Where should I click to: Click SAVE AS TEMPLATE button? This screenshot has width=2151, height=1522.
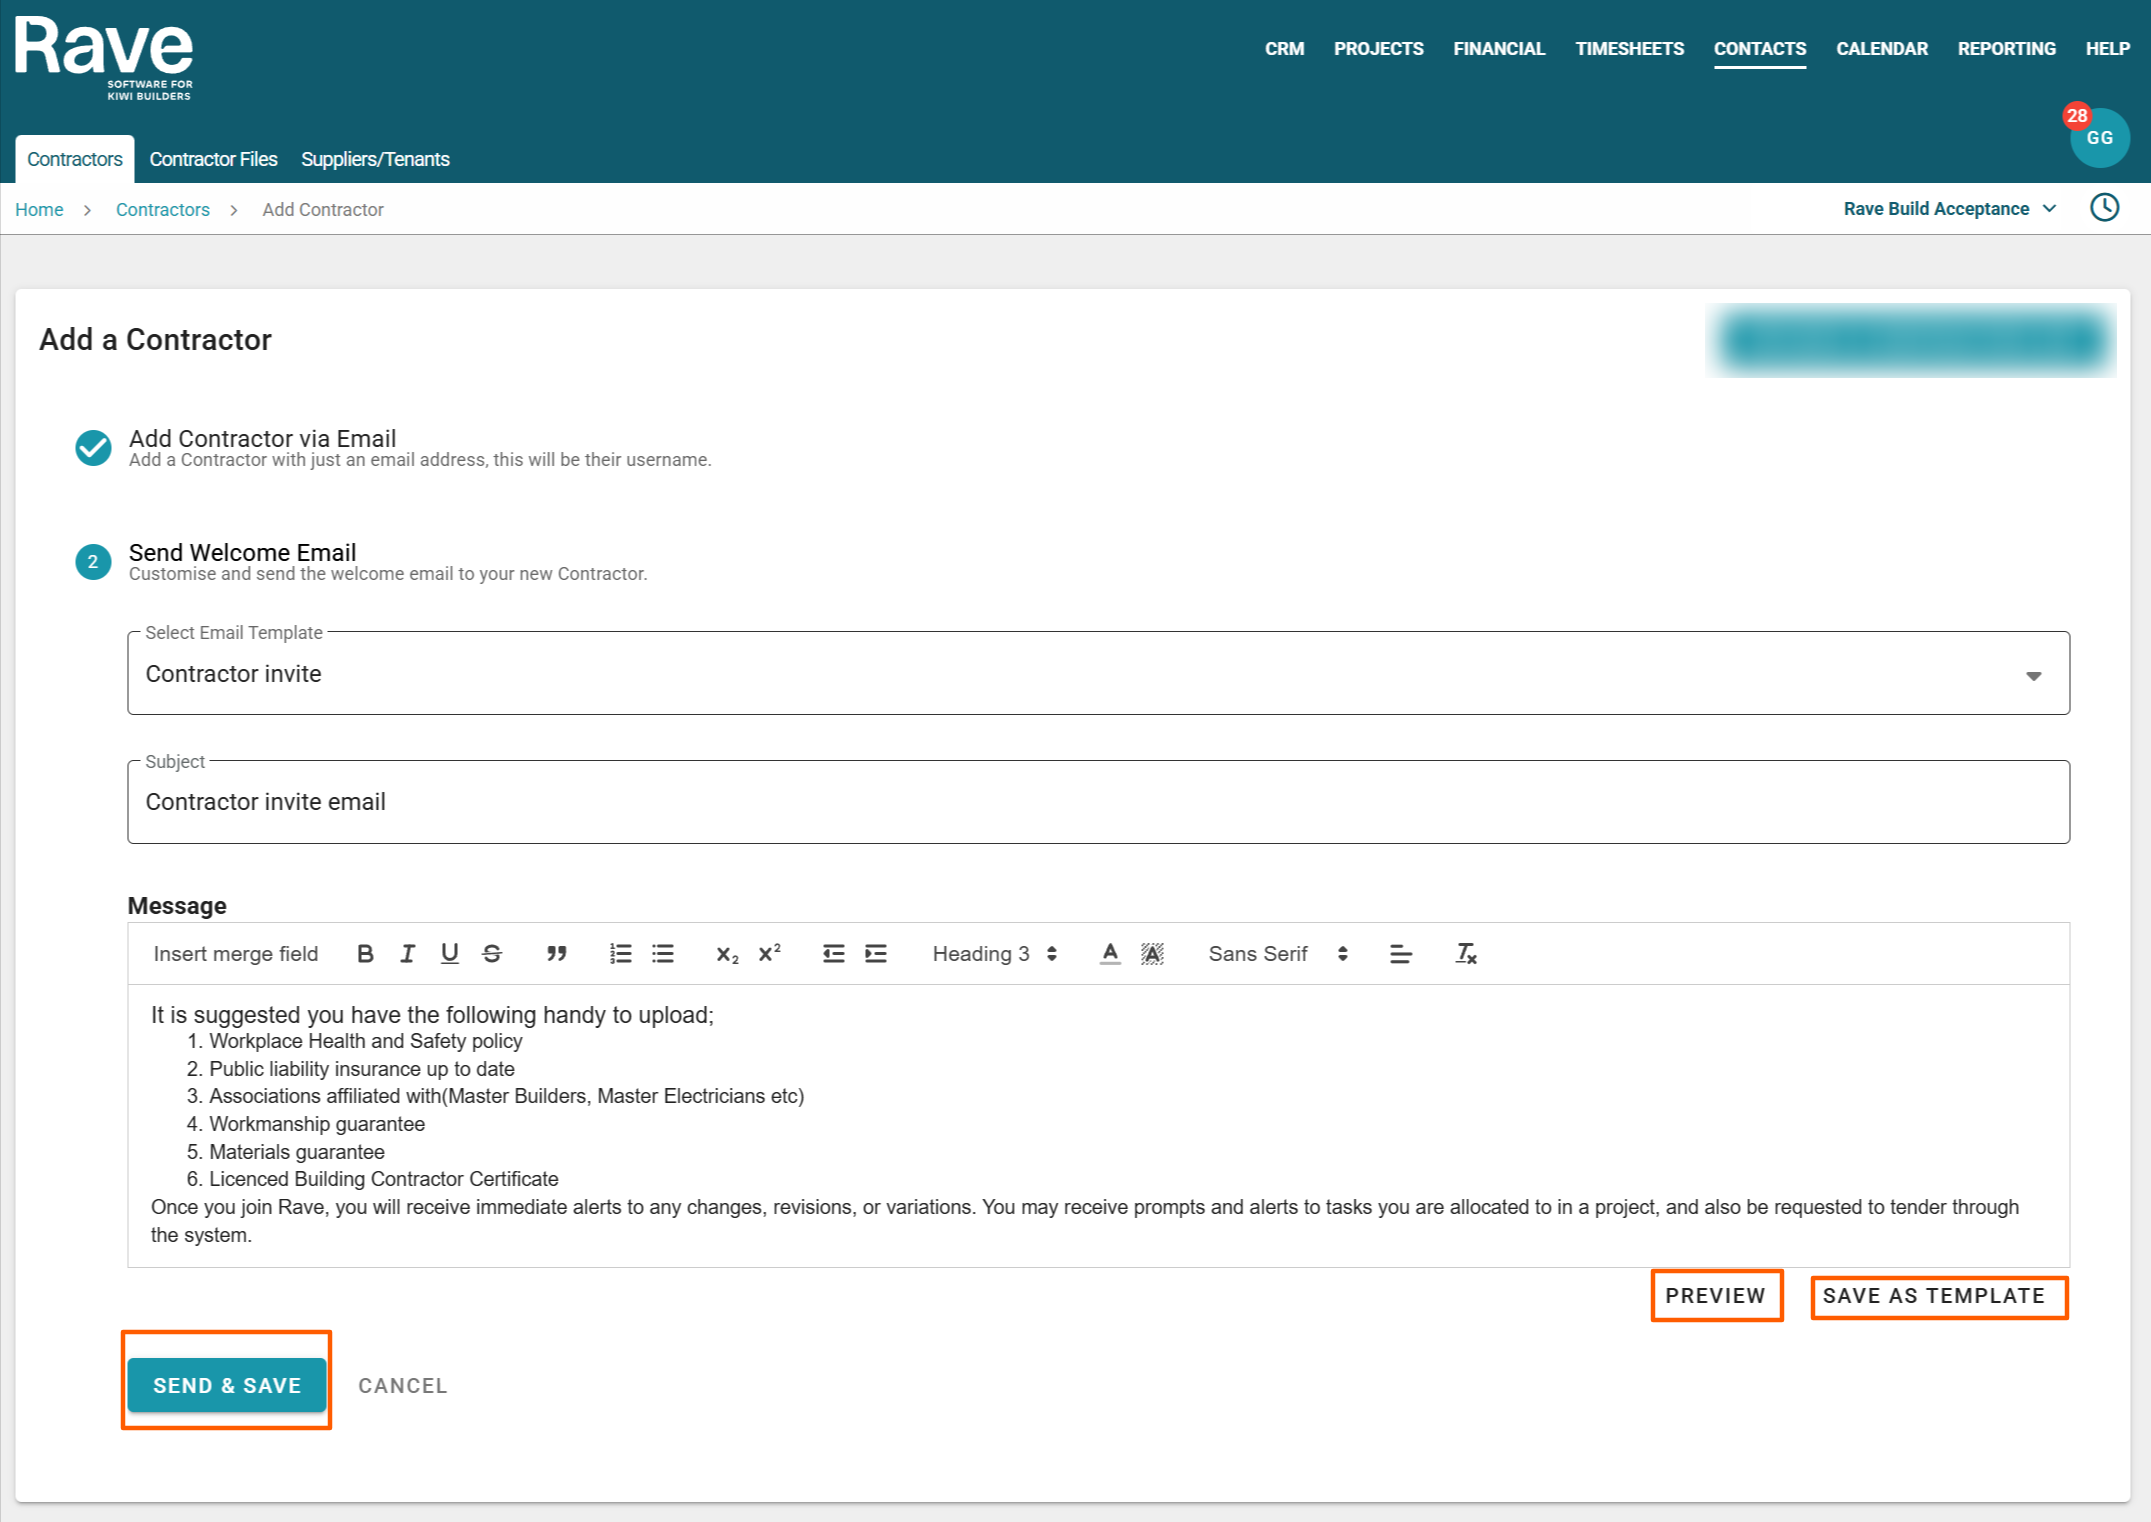[x=1934, y=1296]
